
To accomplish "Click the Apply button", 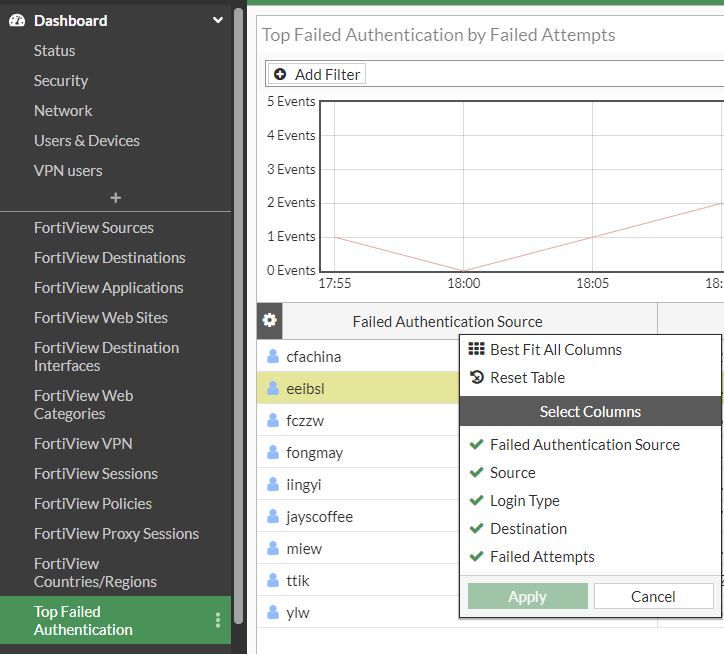I will [x=528, y=596].
